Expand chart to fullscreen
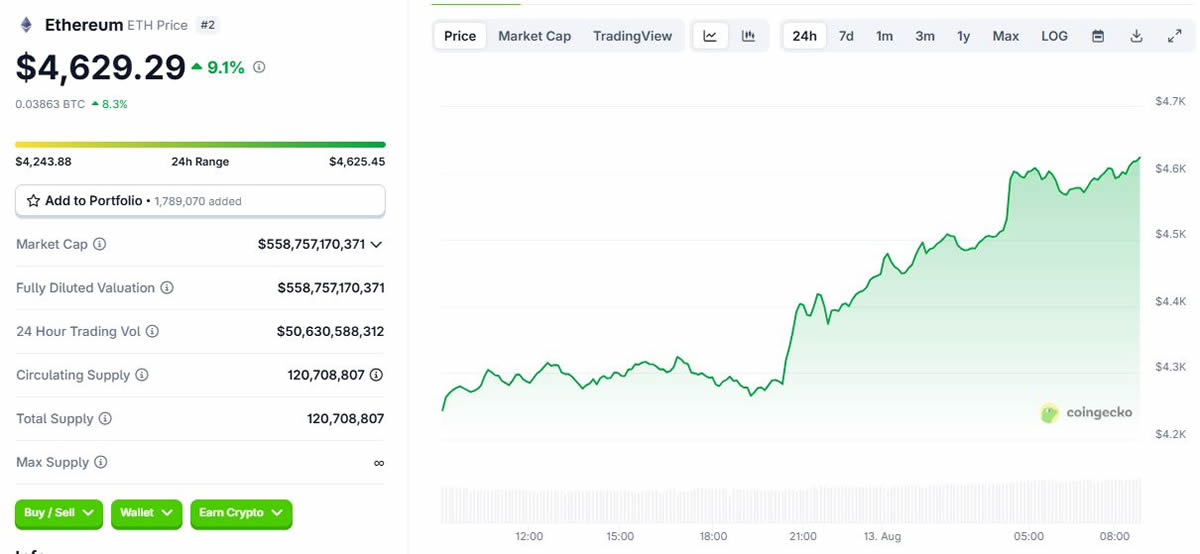 1174,36
